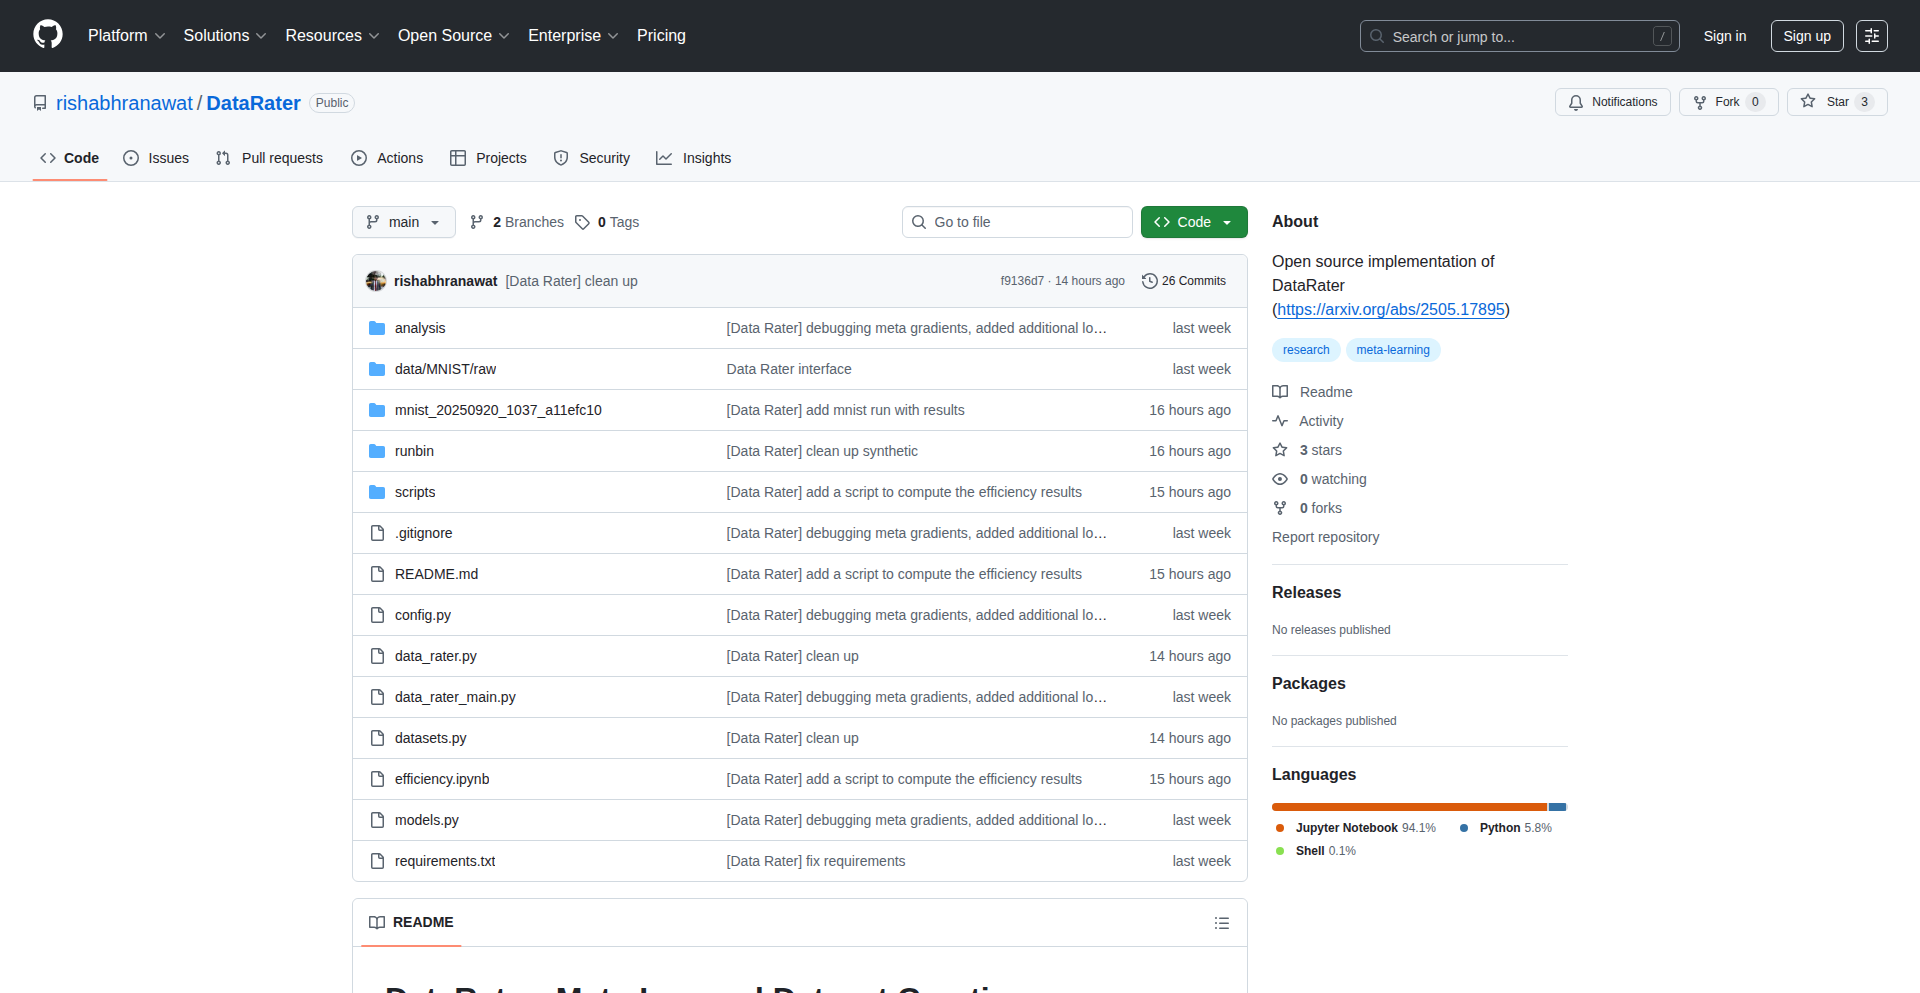View the 3 stars link
The width and height of the screenshot is (1920, 993).
[1308, 450]
